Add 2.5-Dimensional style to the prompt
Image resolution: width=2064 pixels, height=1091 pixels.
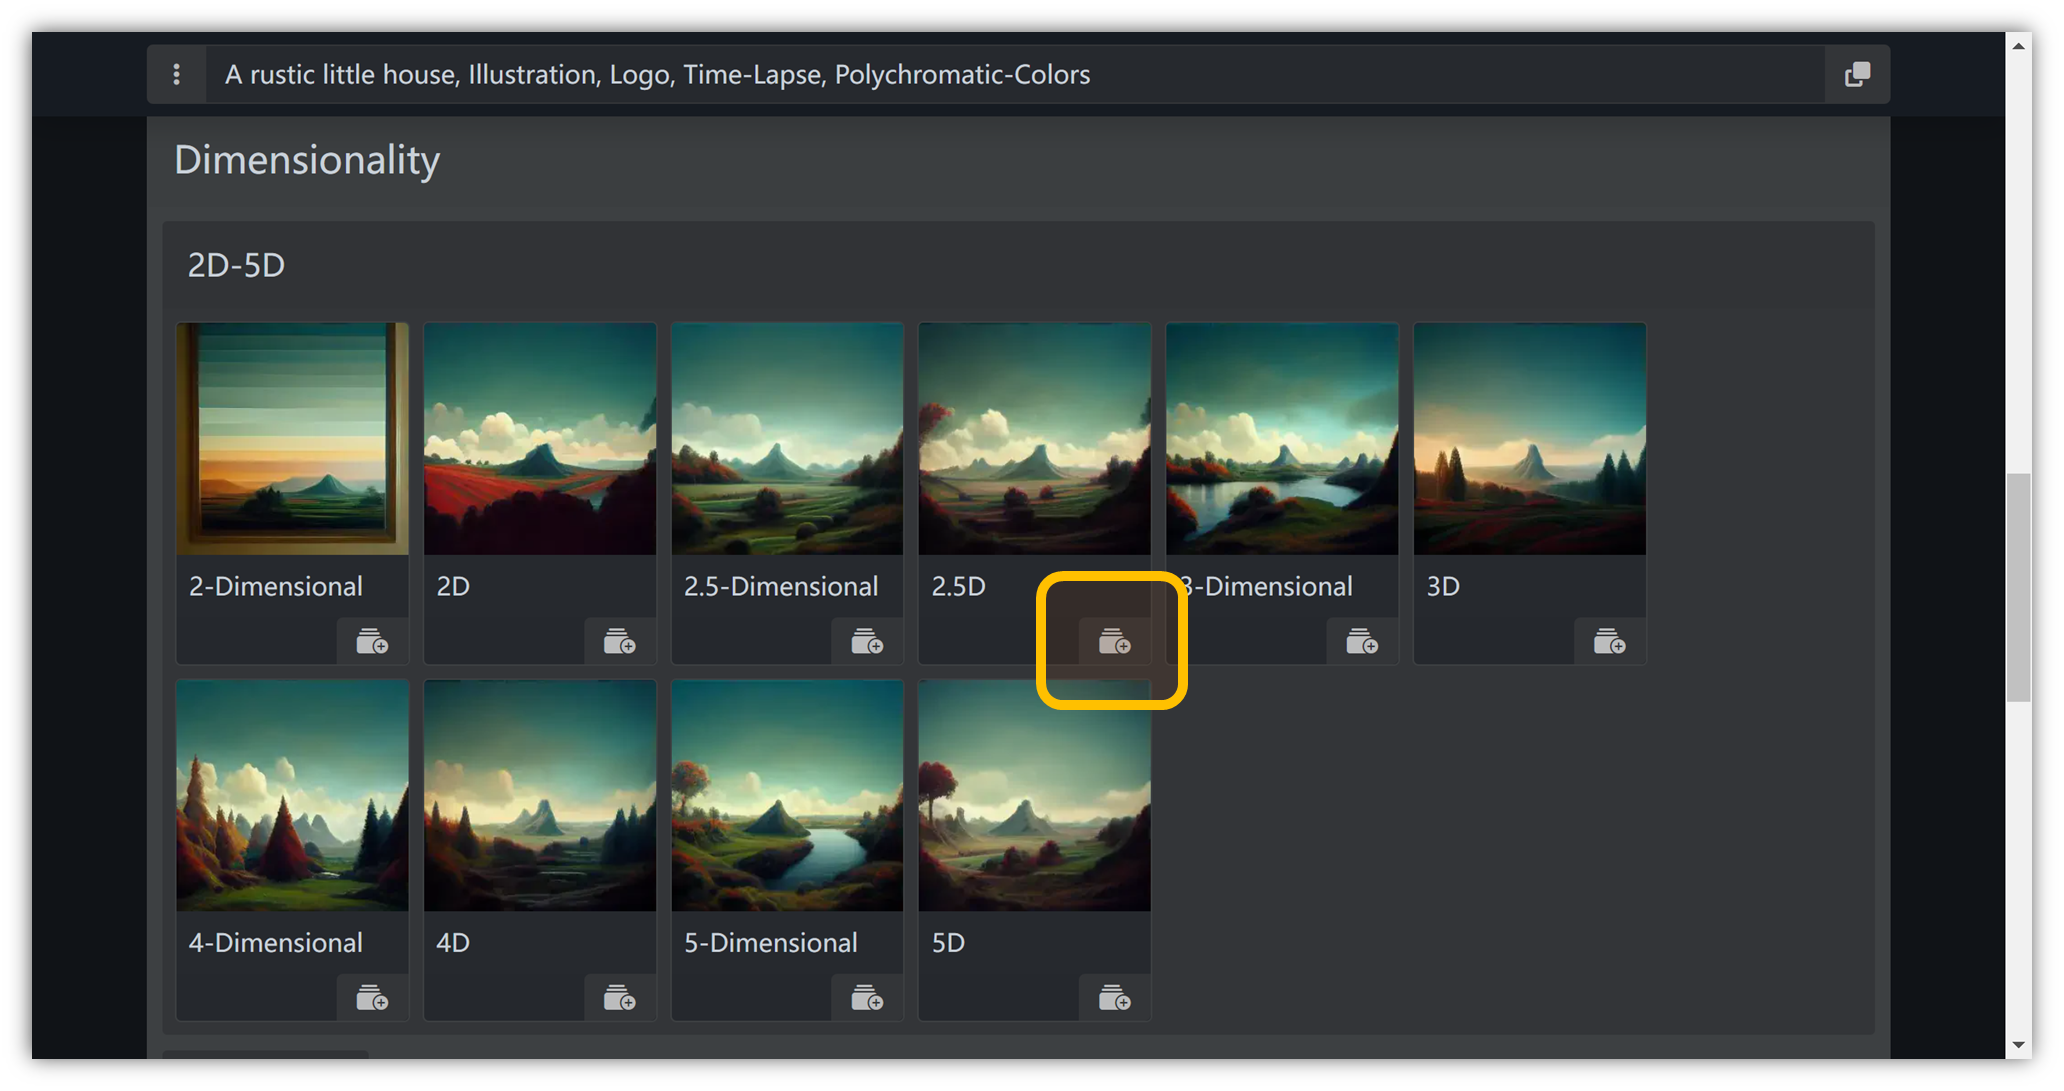tap(867, 641)
